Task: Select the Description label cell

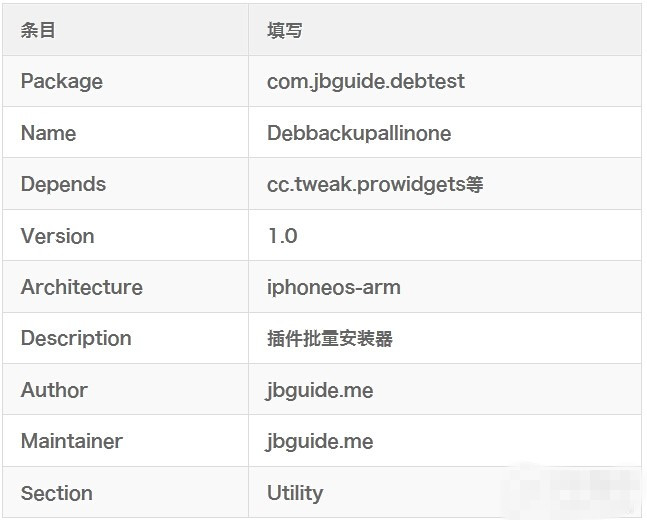Action: point(76,338)
